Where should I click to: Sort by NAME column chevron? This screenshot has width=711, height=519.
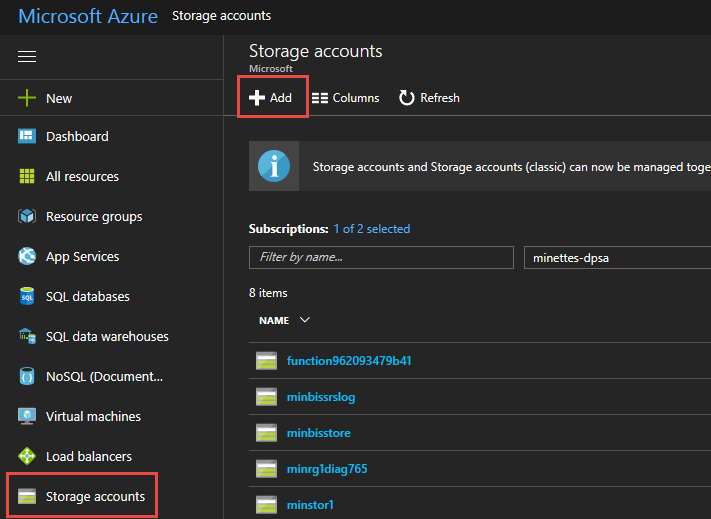click(305, 320)
